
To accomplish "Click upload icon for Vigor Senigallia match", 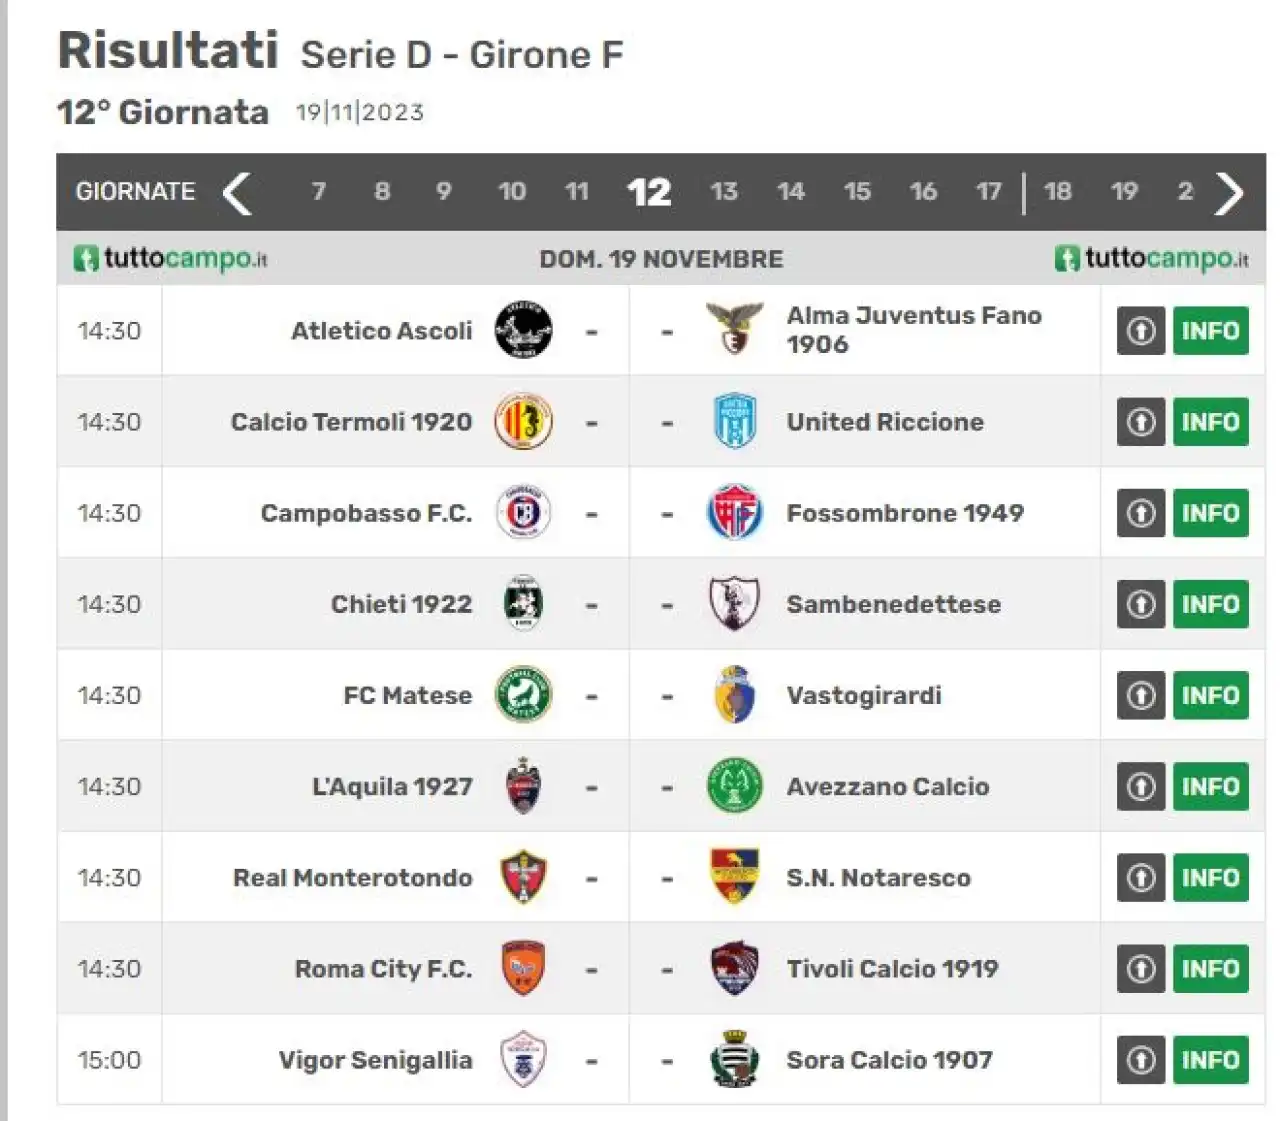I will coord(1141,1060).
